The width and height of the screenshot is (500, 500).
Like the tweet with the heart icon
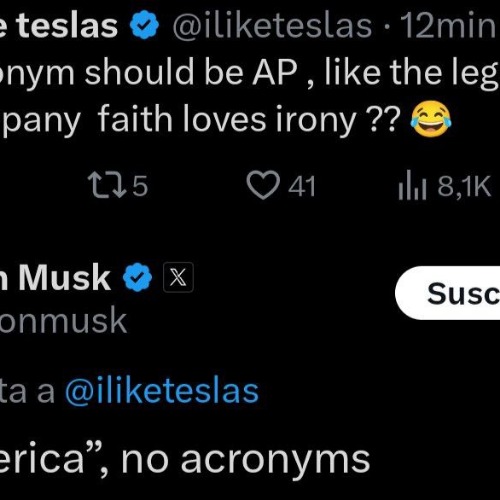pos(263,185)
